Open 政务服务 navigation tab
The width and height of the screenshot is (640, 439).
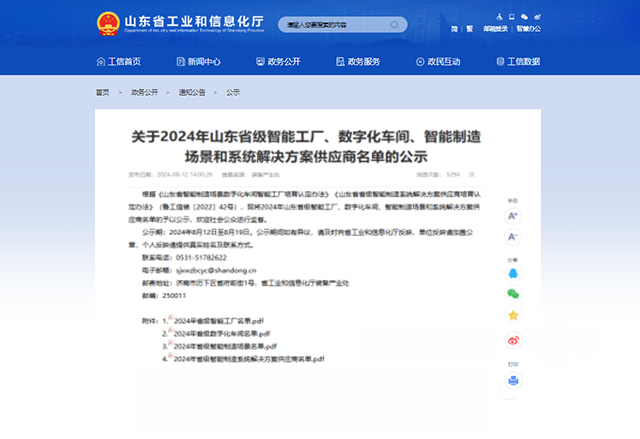[x=358, y=62]
